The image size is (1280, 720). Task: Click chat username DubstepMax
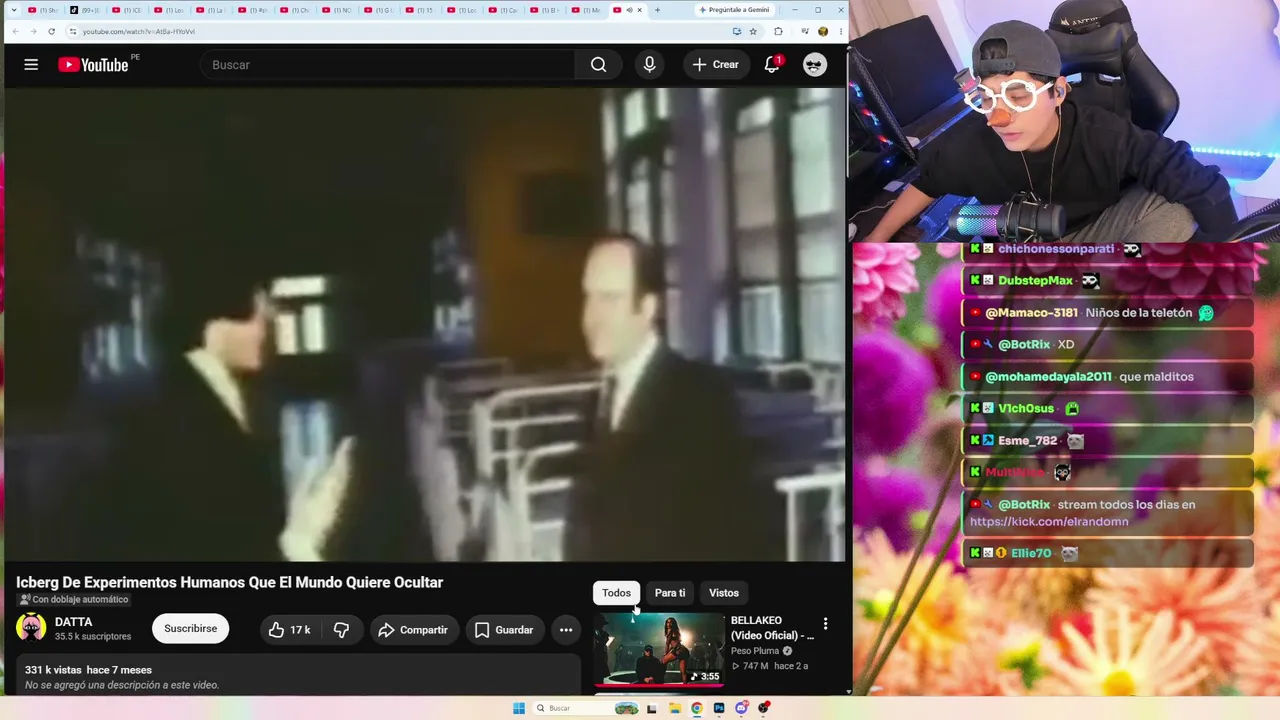coord(1035,280)
